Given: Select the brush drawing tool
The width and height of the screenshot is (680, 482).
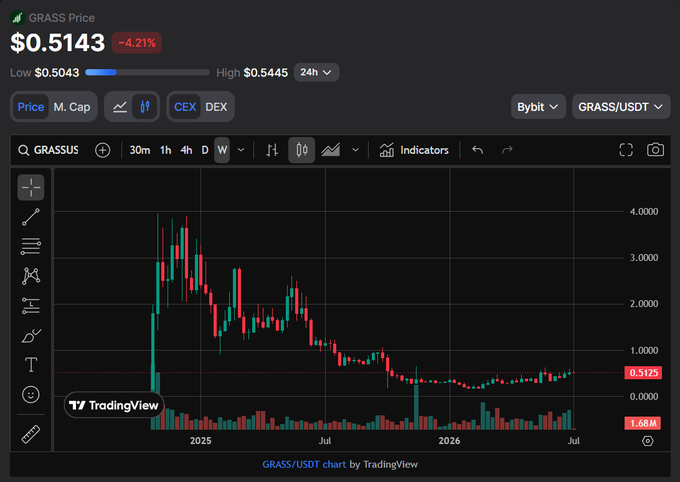Looking at the screenshot, I should point(31,335).
